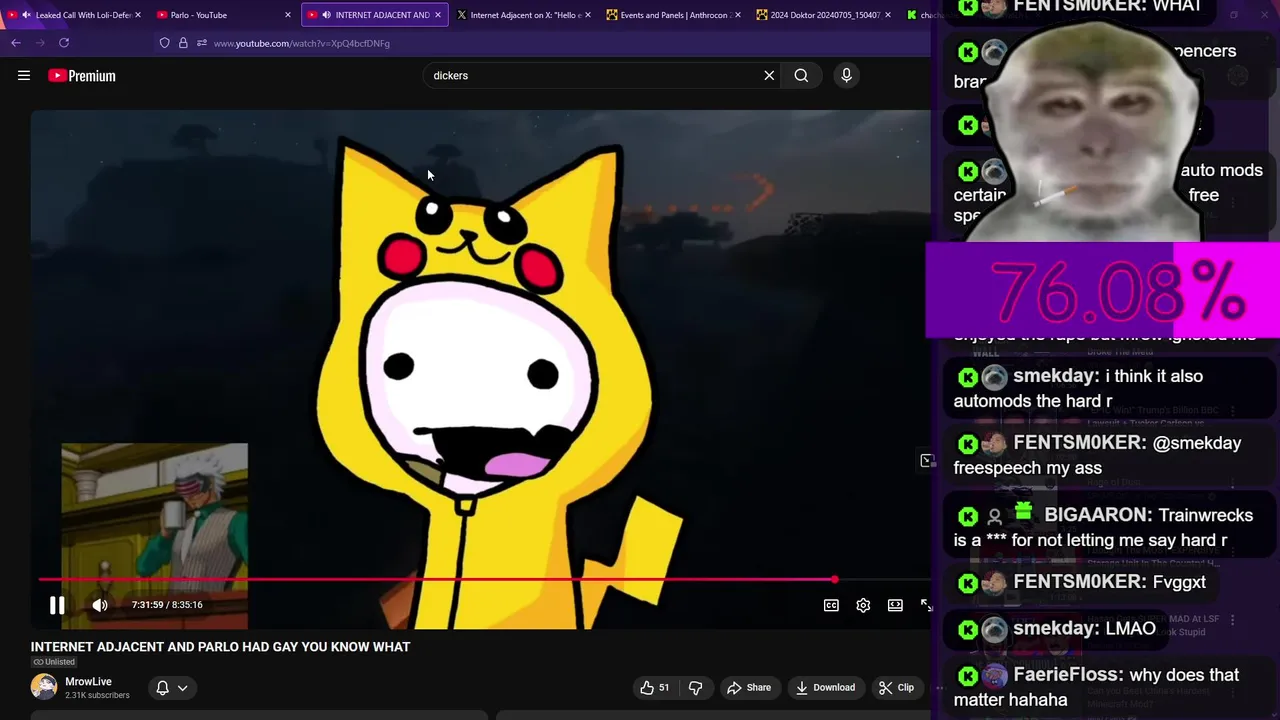
Task: Mute the video with the speaker icon
Action: pyautogui.click(x=100, y=605)
